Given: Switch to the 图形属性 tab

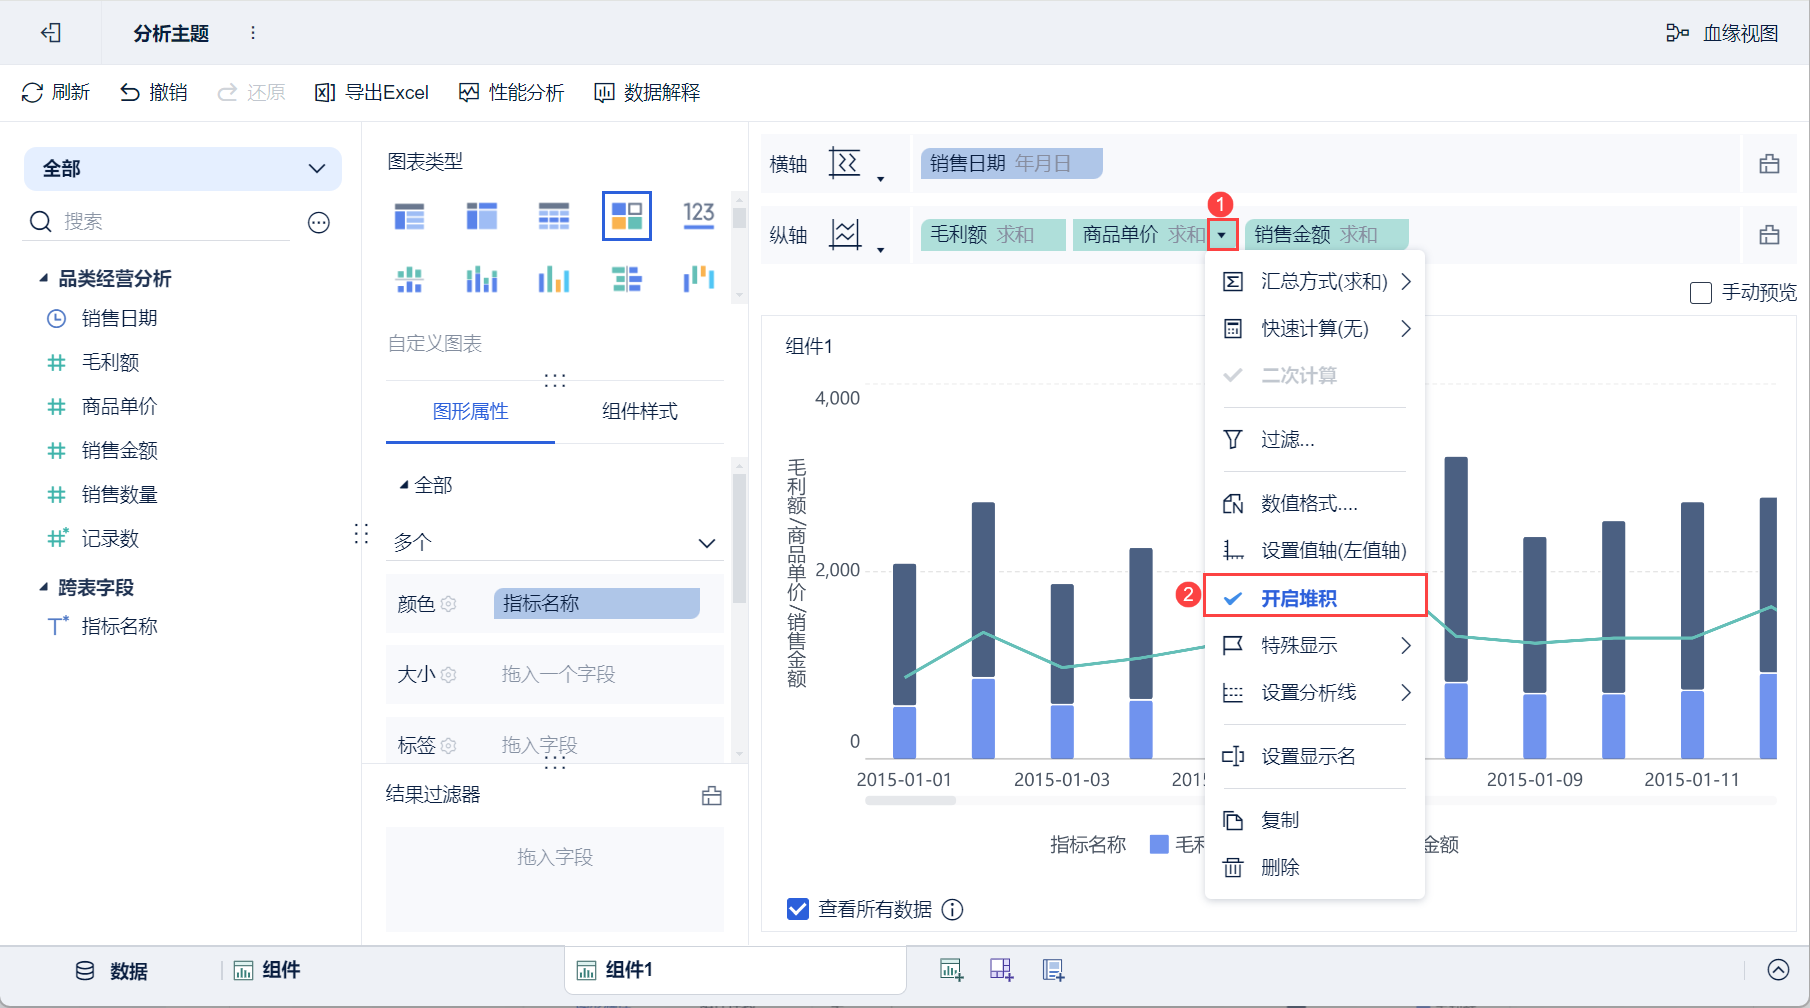Looking at the screenshot, I should (x=470, y=411).
